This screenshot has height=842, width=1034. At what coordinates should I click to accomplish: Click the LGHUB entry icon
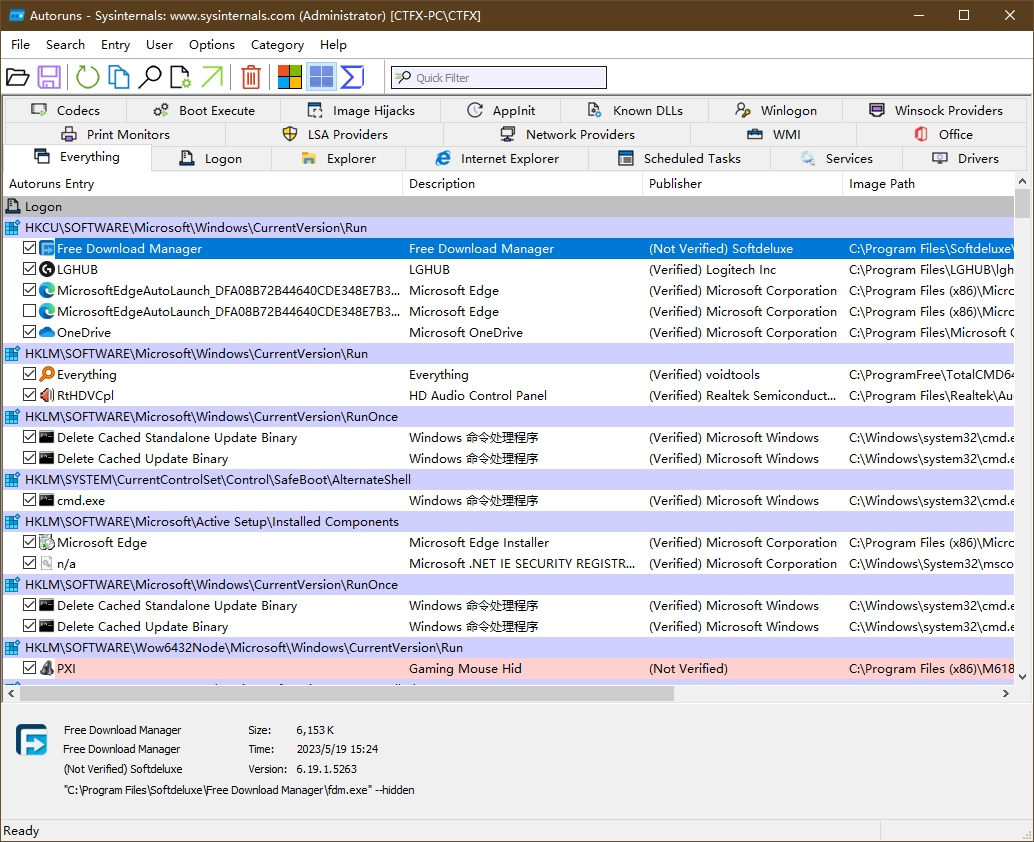point(47,269)
